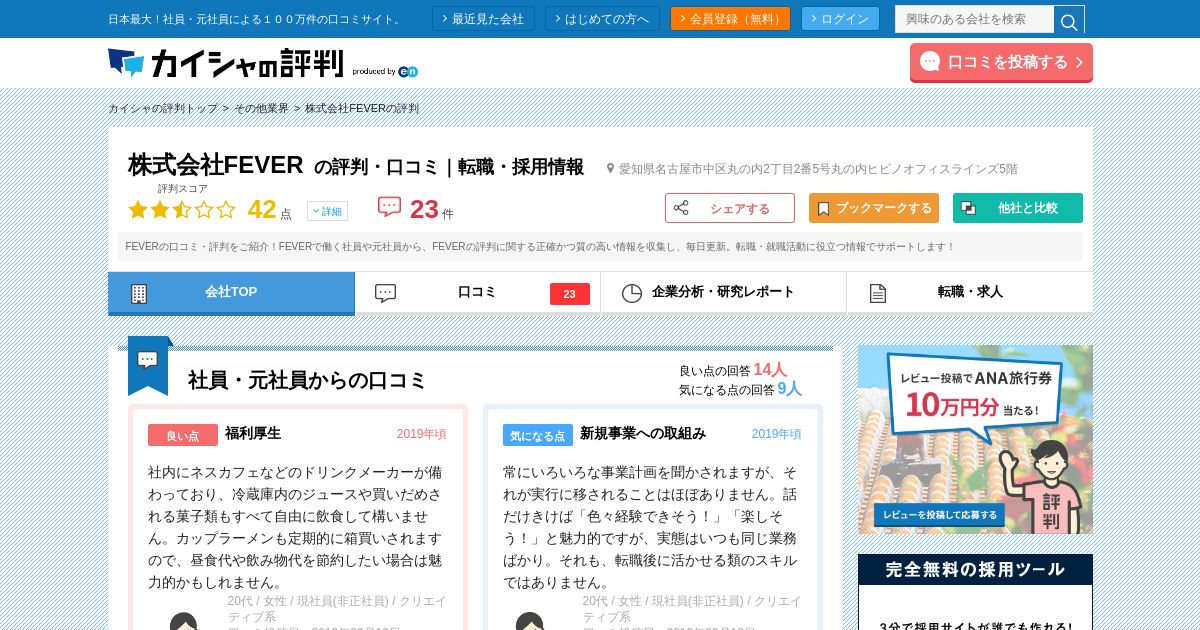Go to the カイシャの評判トップ breadcrumb

point(163,108)
